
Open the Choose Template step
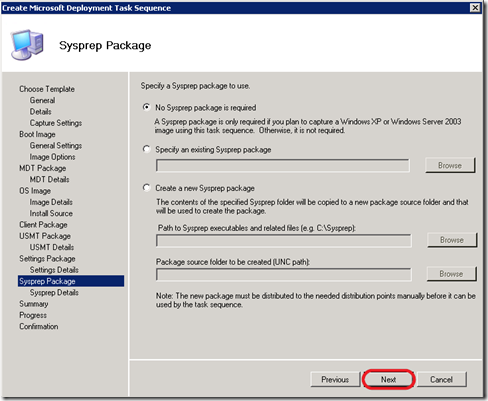point(47,89)
